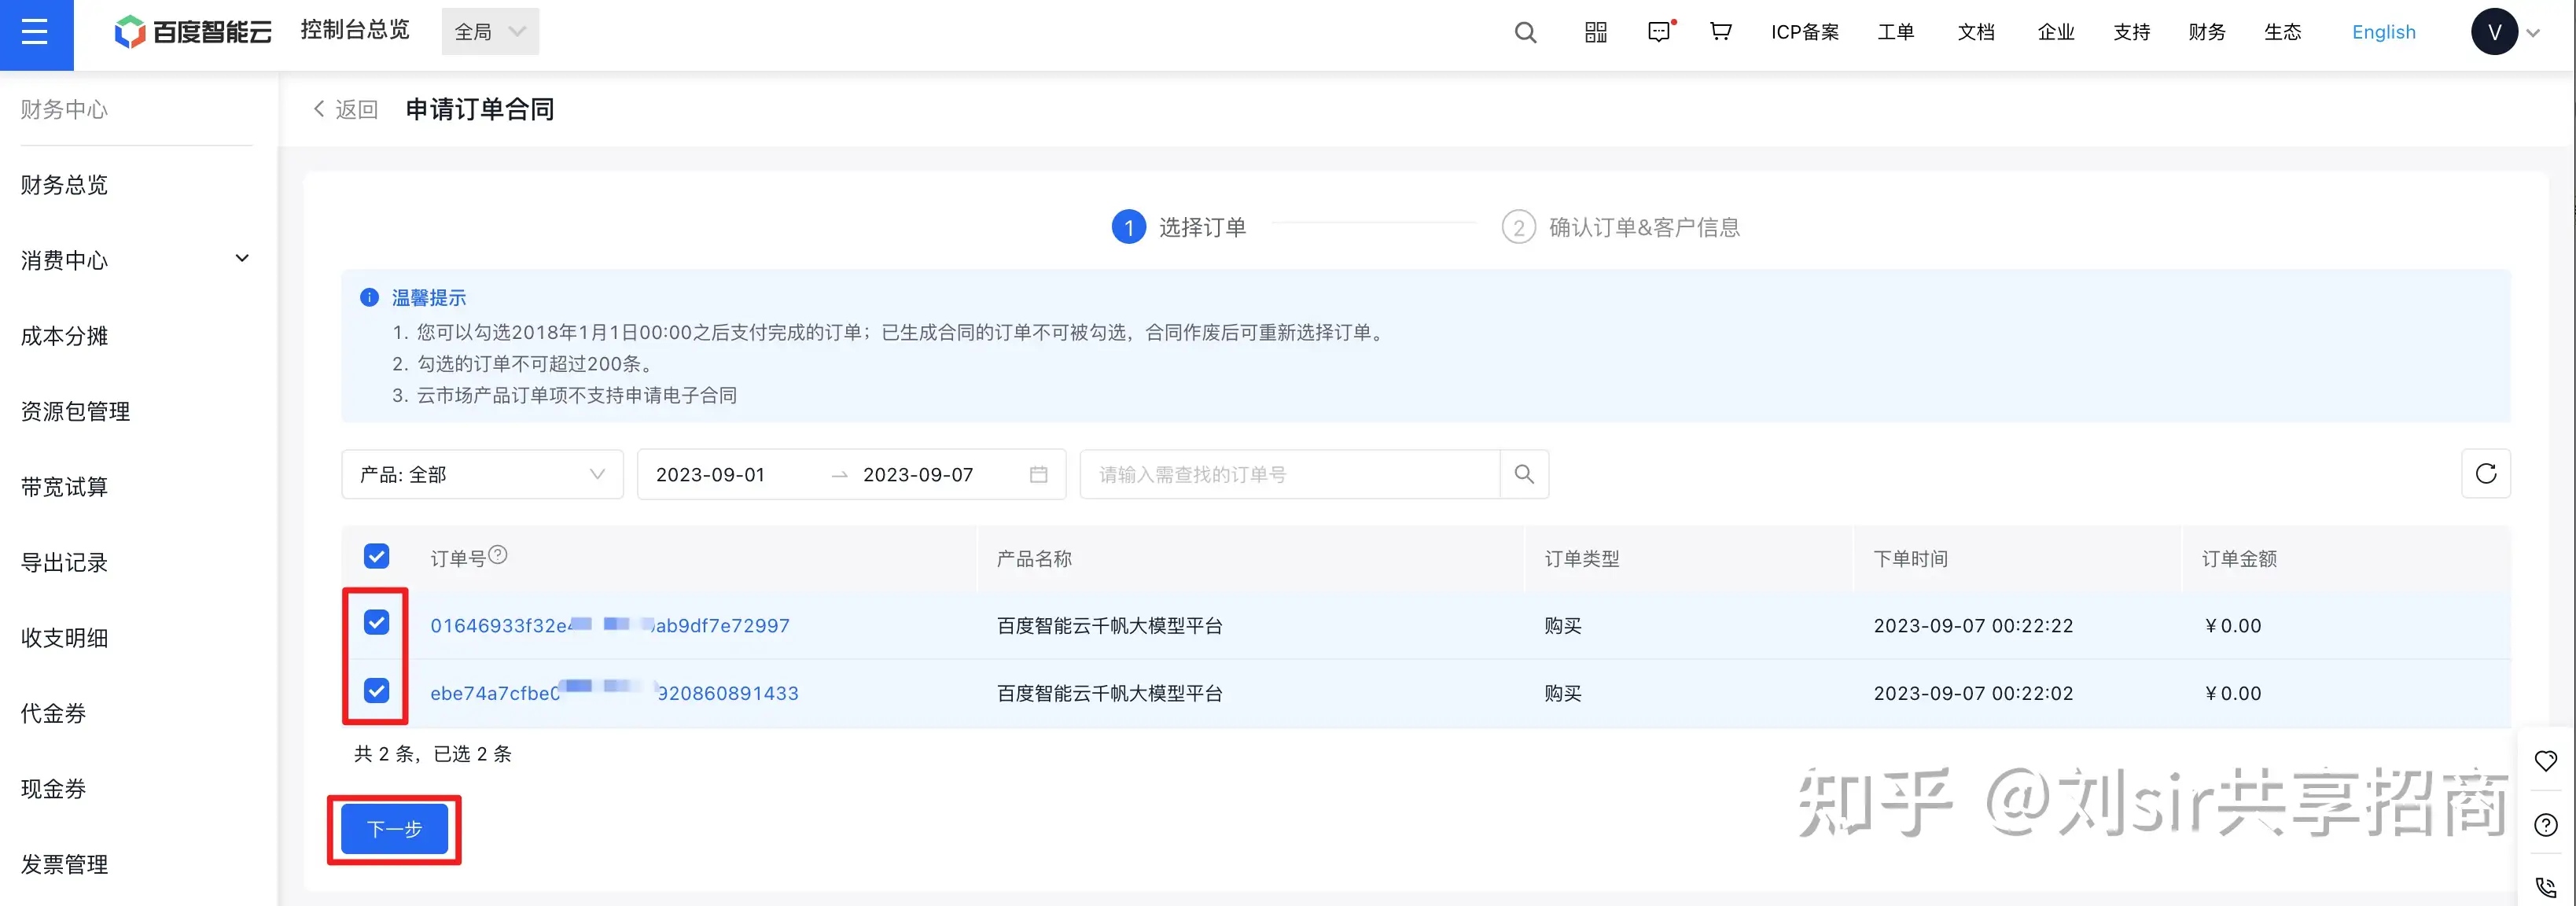Open 收支明细 in sidebar
This screenshot has width=2576, height=906.
[x=64, y=638]
